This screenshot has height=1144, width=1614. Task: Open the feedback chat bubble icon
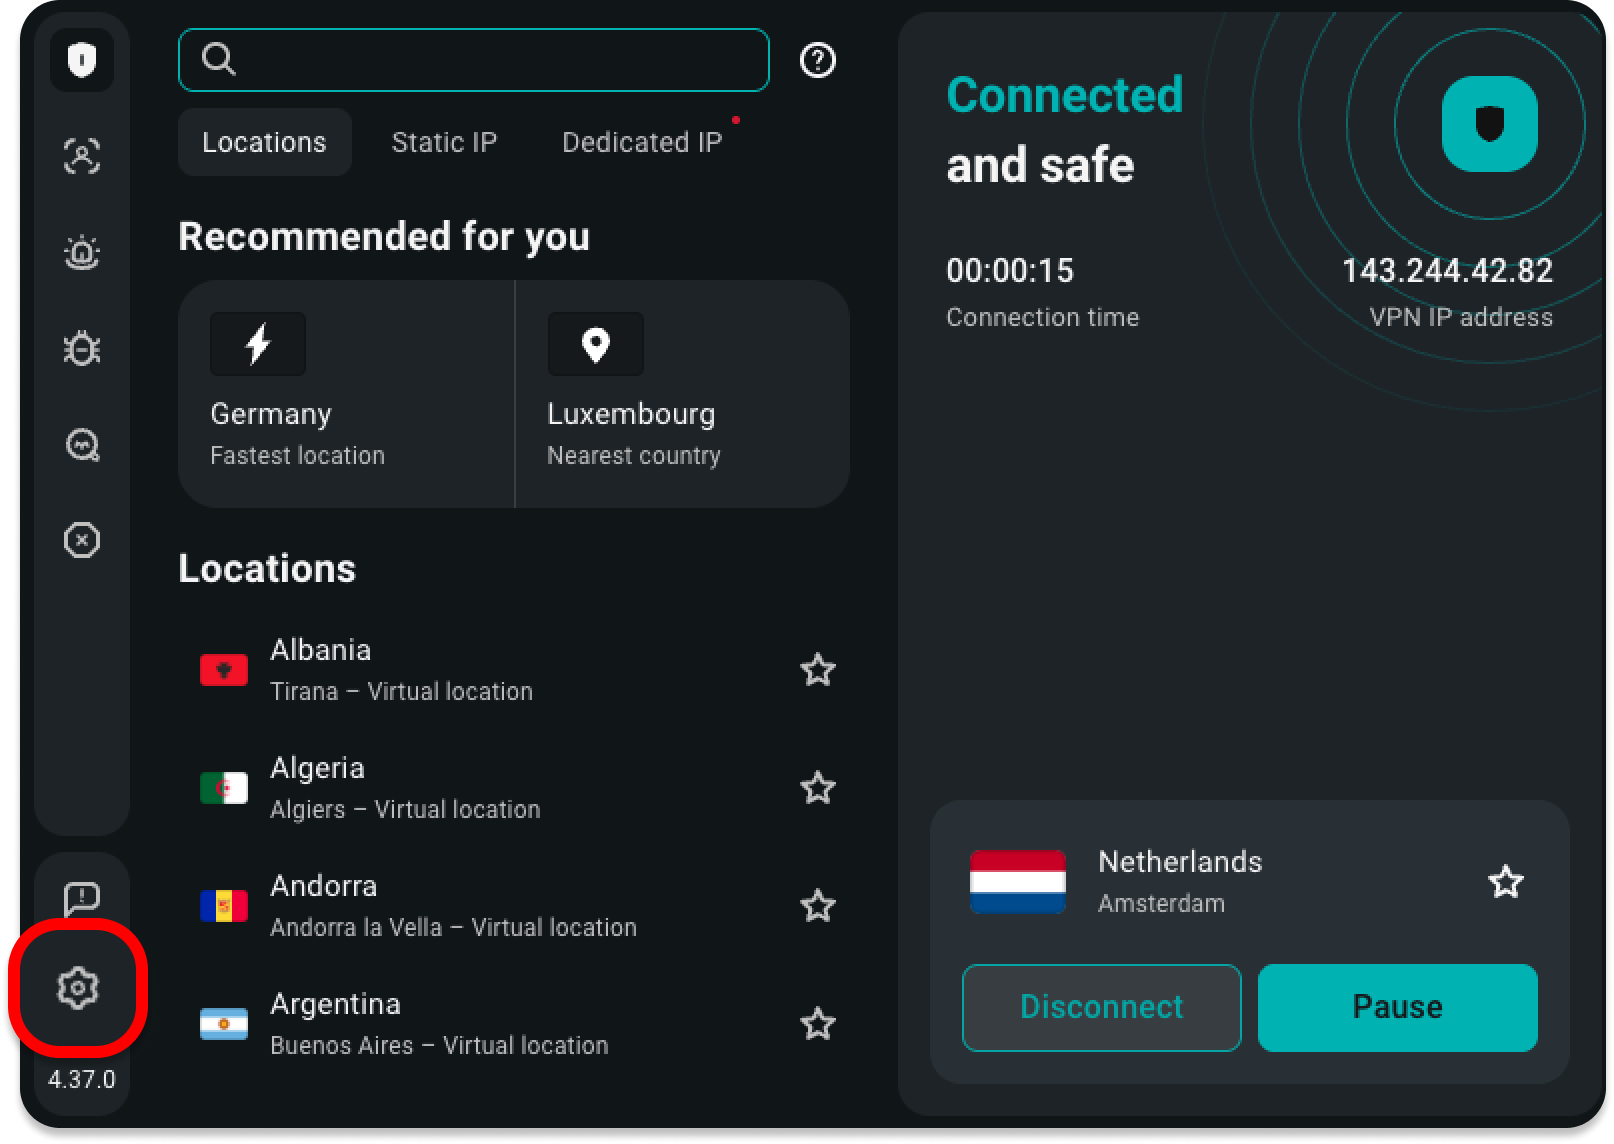[82, 898]
